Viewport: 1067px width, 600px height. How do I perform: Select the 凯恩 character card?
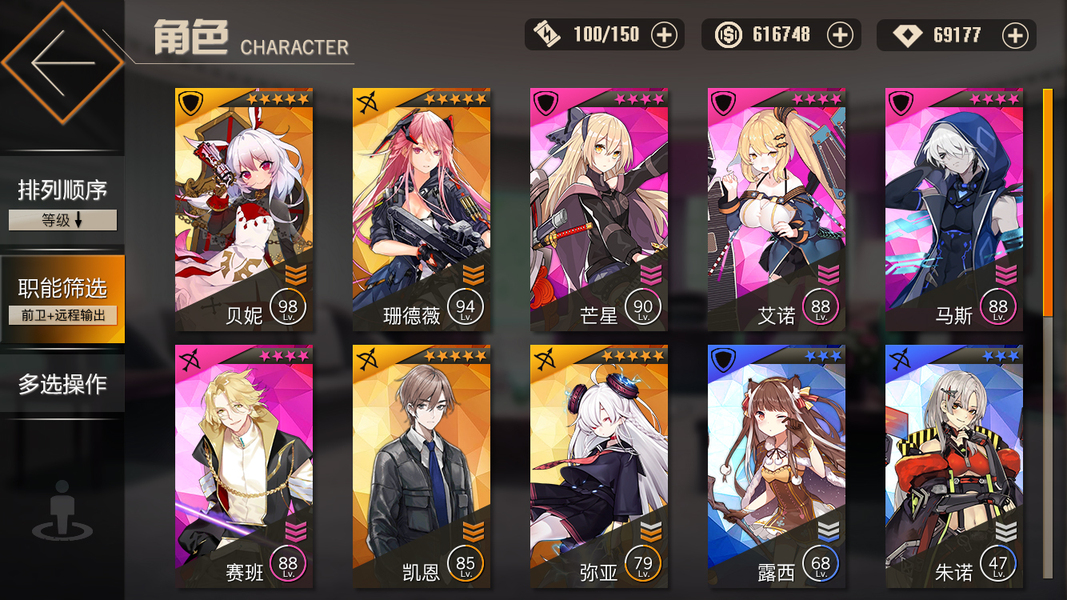click(421, 466)
